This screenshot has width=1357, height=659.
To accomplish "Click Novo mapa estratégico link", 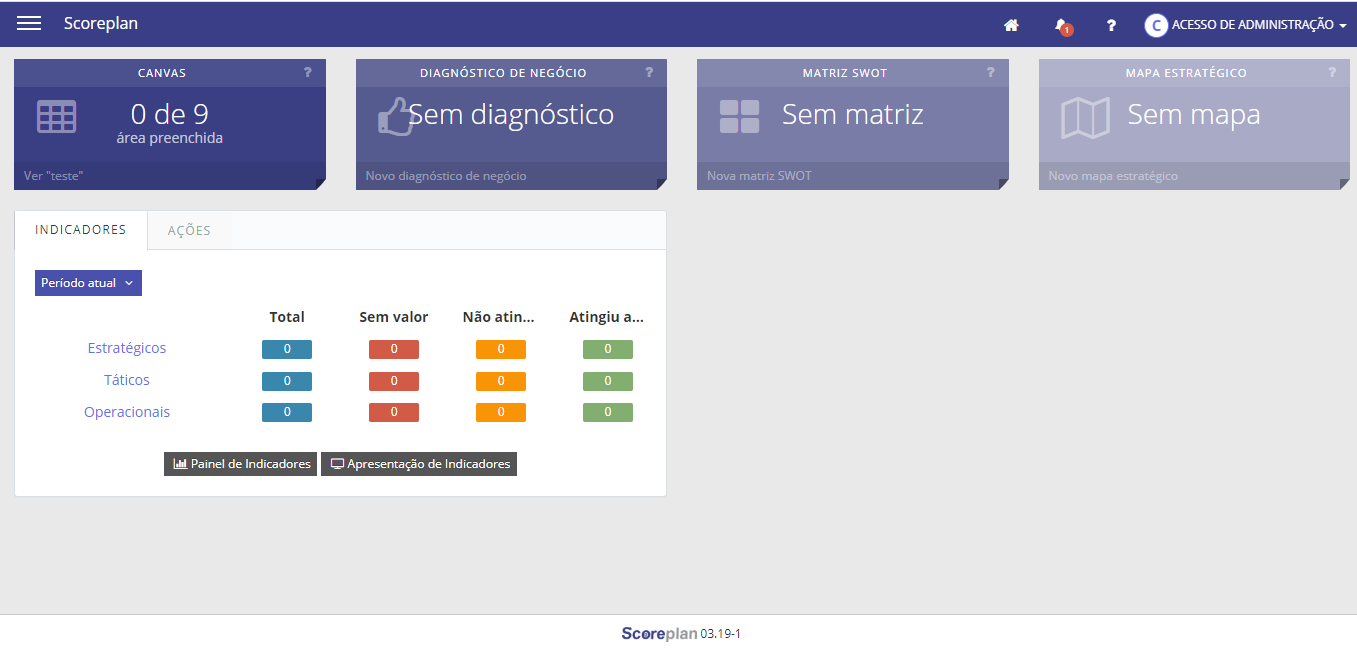I will pyautogui.click(x=1113, y=176).
